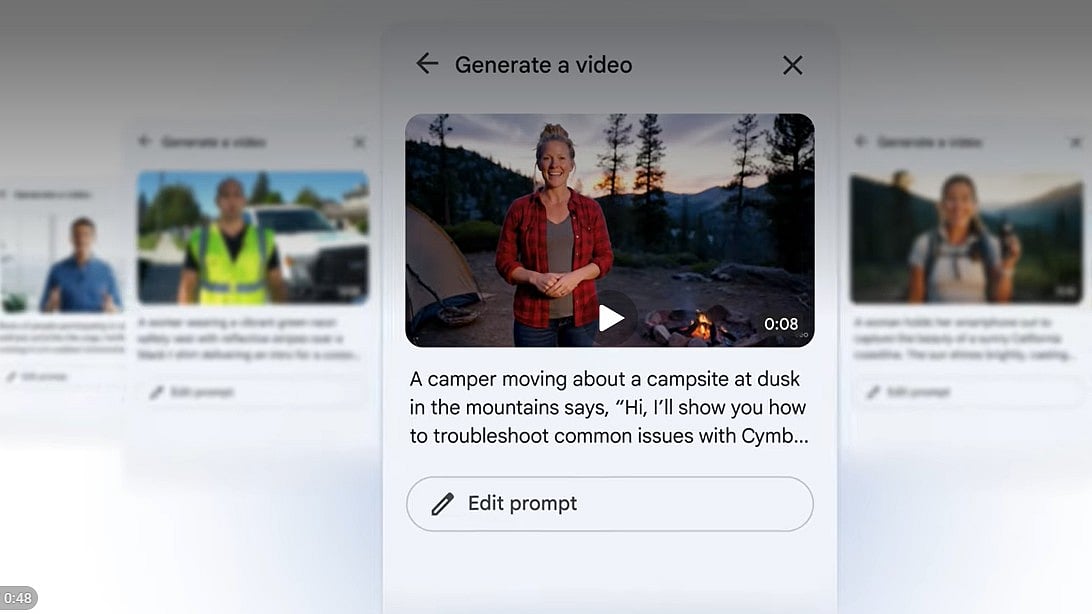The image size is (1092, 614).
Task: Open the hiker woman video thumbnail
Action: click(x=965, y=237)
